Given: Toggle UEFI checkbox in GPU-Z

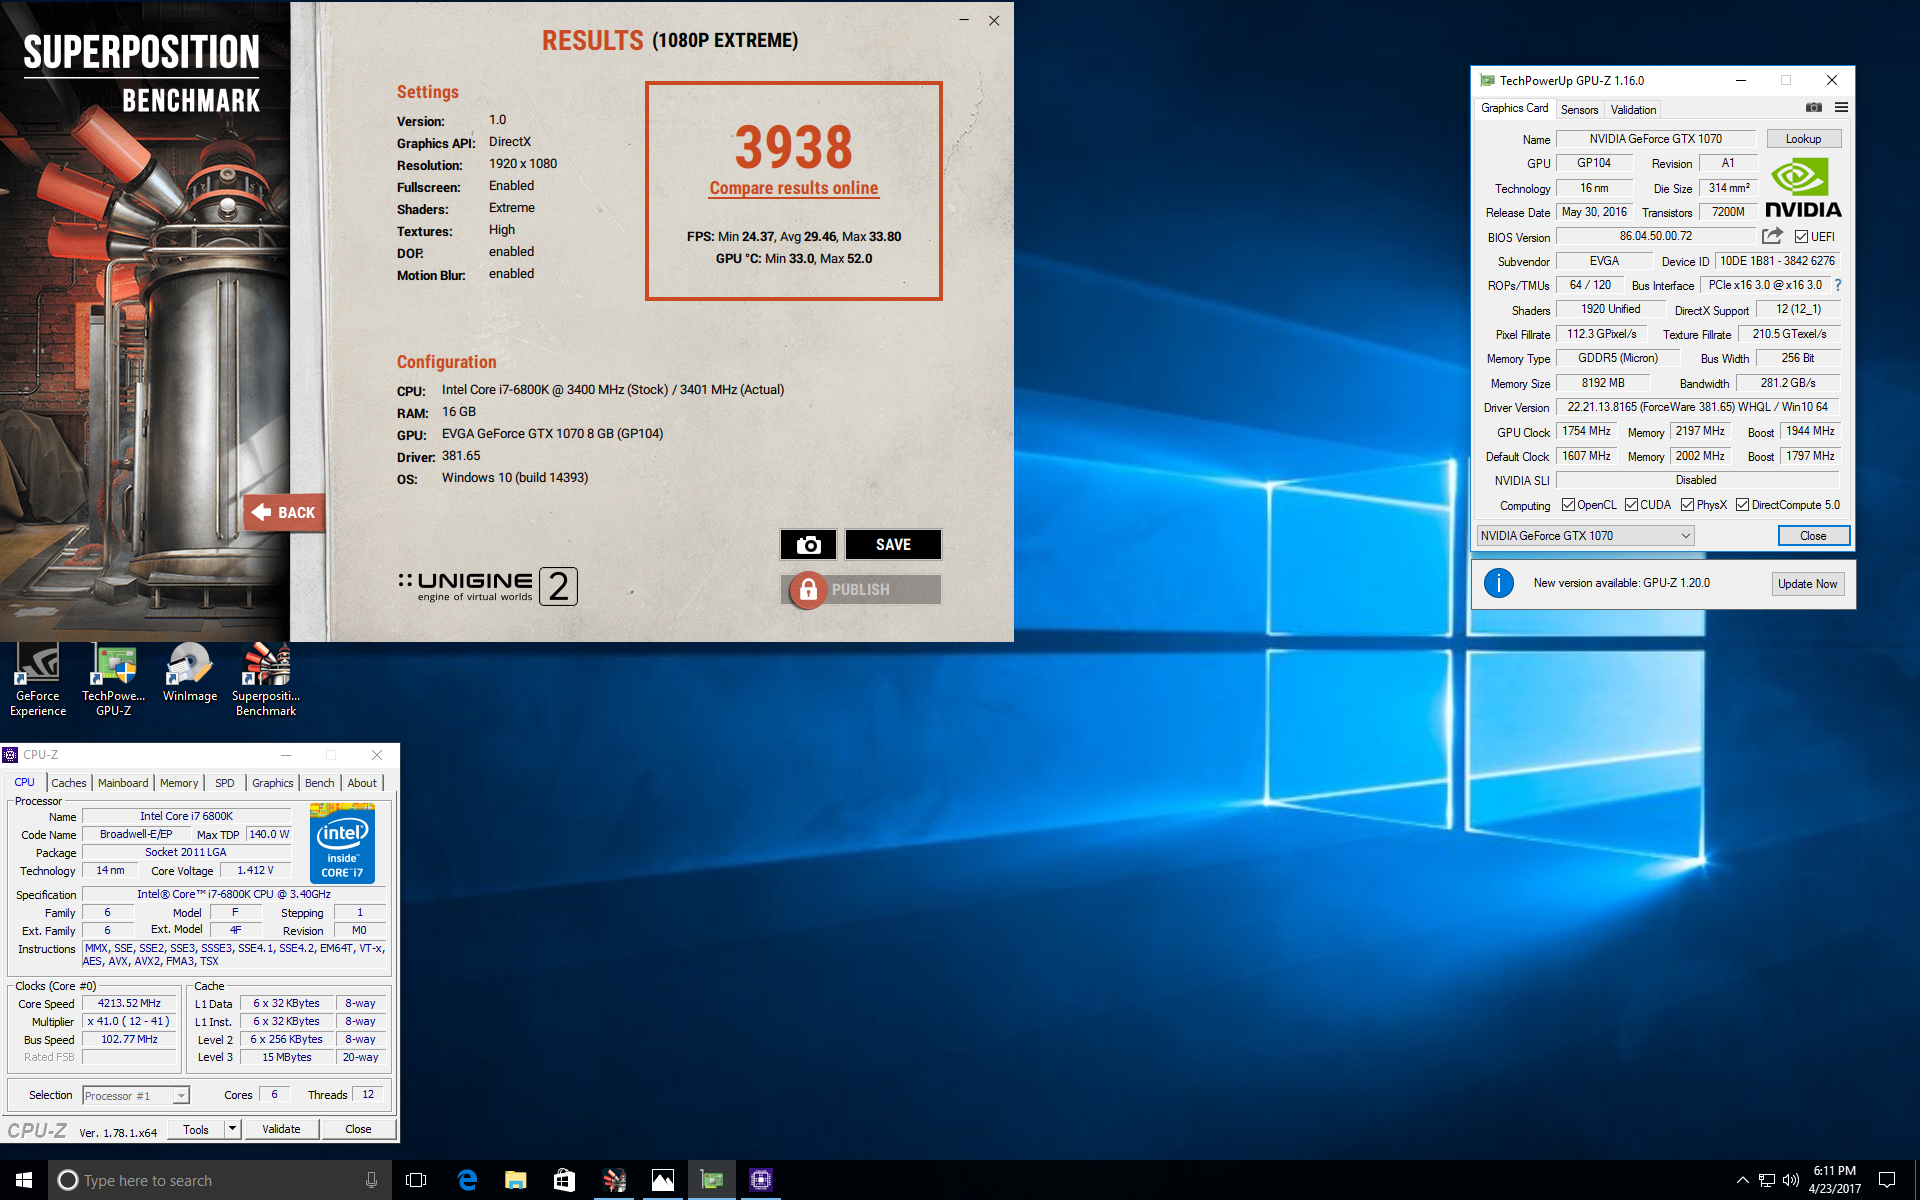Looking at the screenshot, I should coord(1801,237).
